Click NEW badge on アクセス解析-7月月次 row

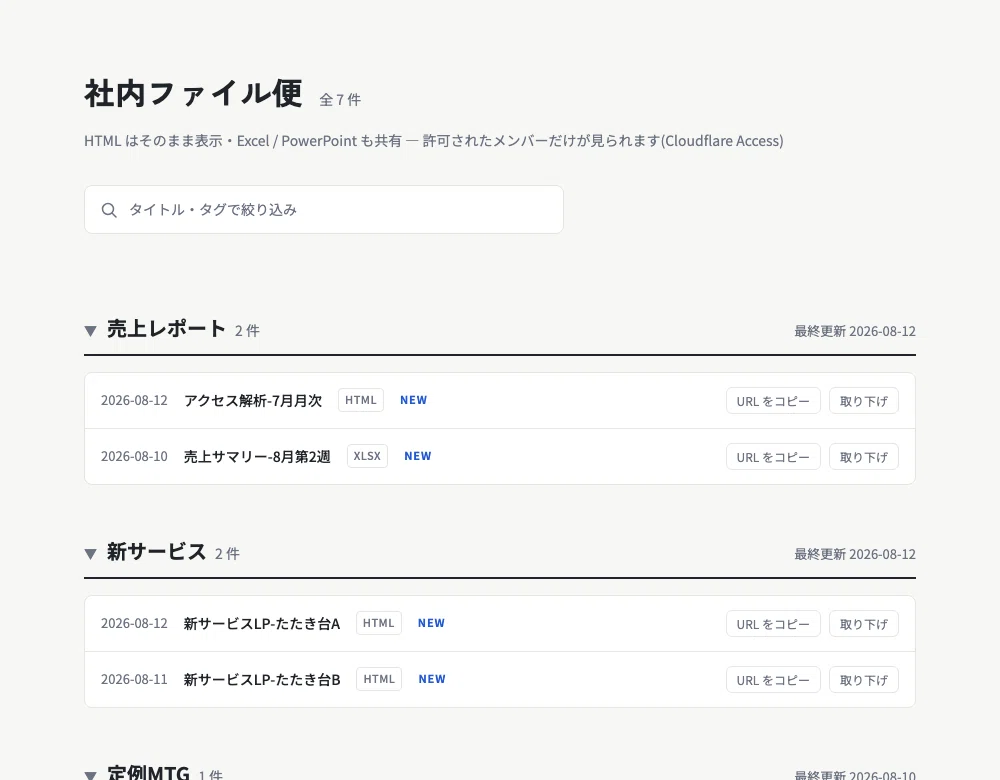(x=414, y=400)
